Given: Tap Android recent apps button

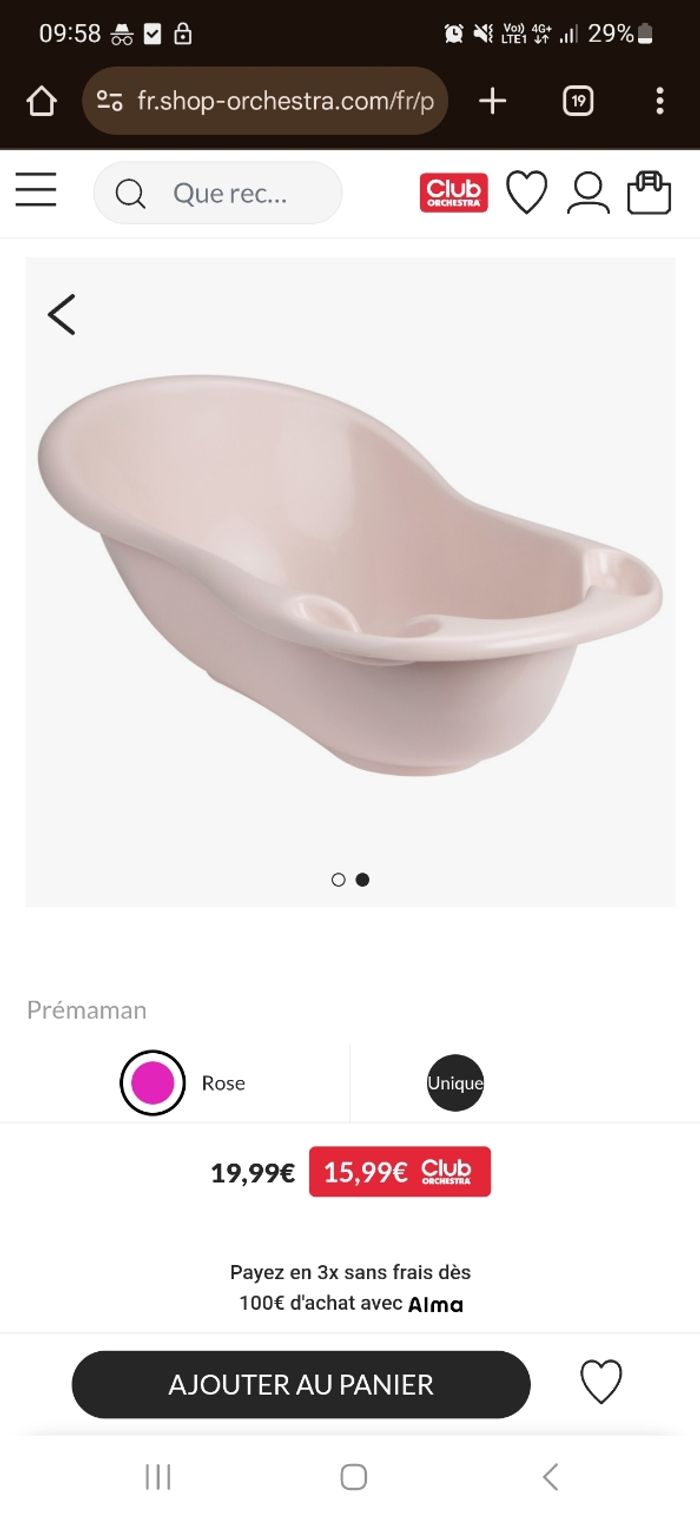Looking at the screenshot, I should pyautogui.click(x=158, y=1476).
